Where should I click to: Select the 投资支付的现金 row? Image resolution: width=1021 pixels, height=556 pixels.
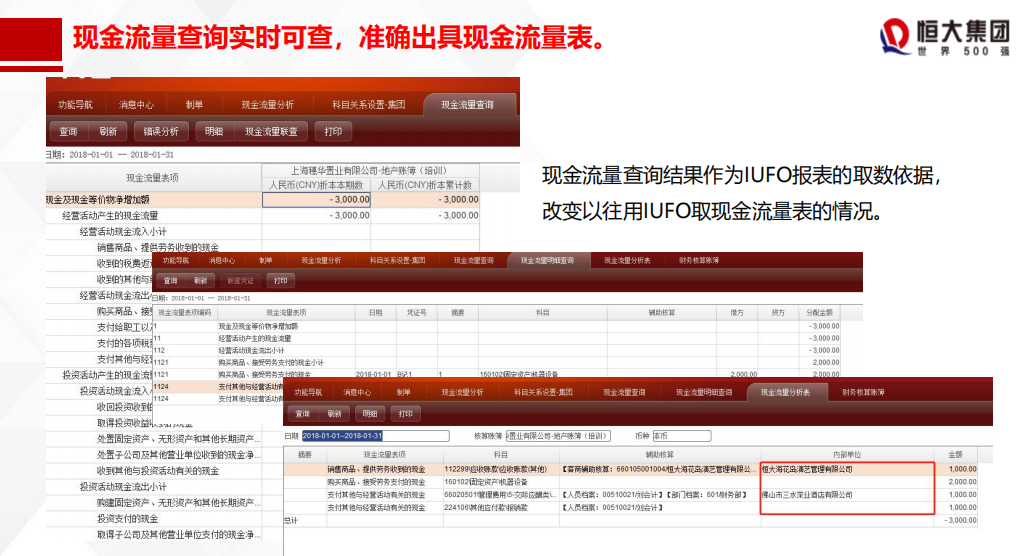coord(154,518)
